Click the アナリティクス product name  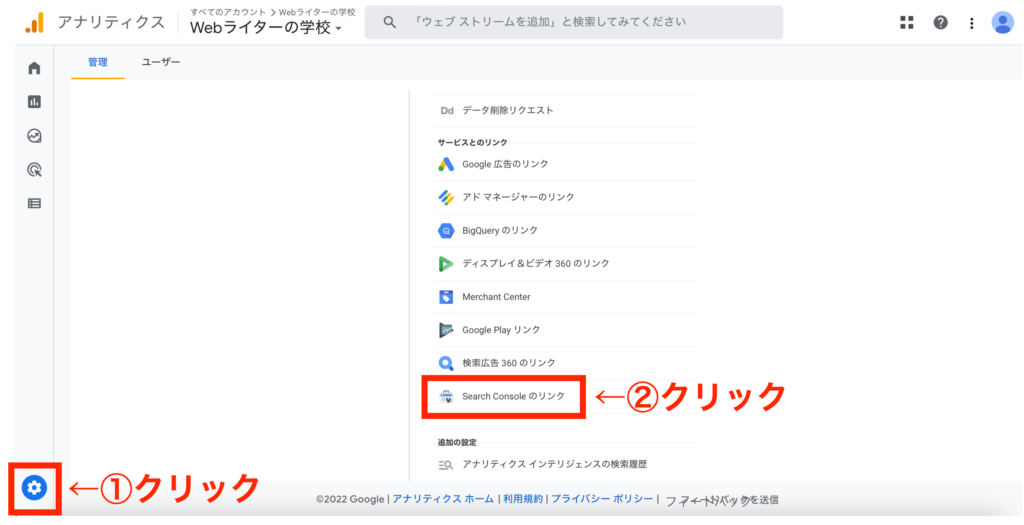click(111, 23)
